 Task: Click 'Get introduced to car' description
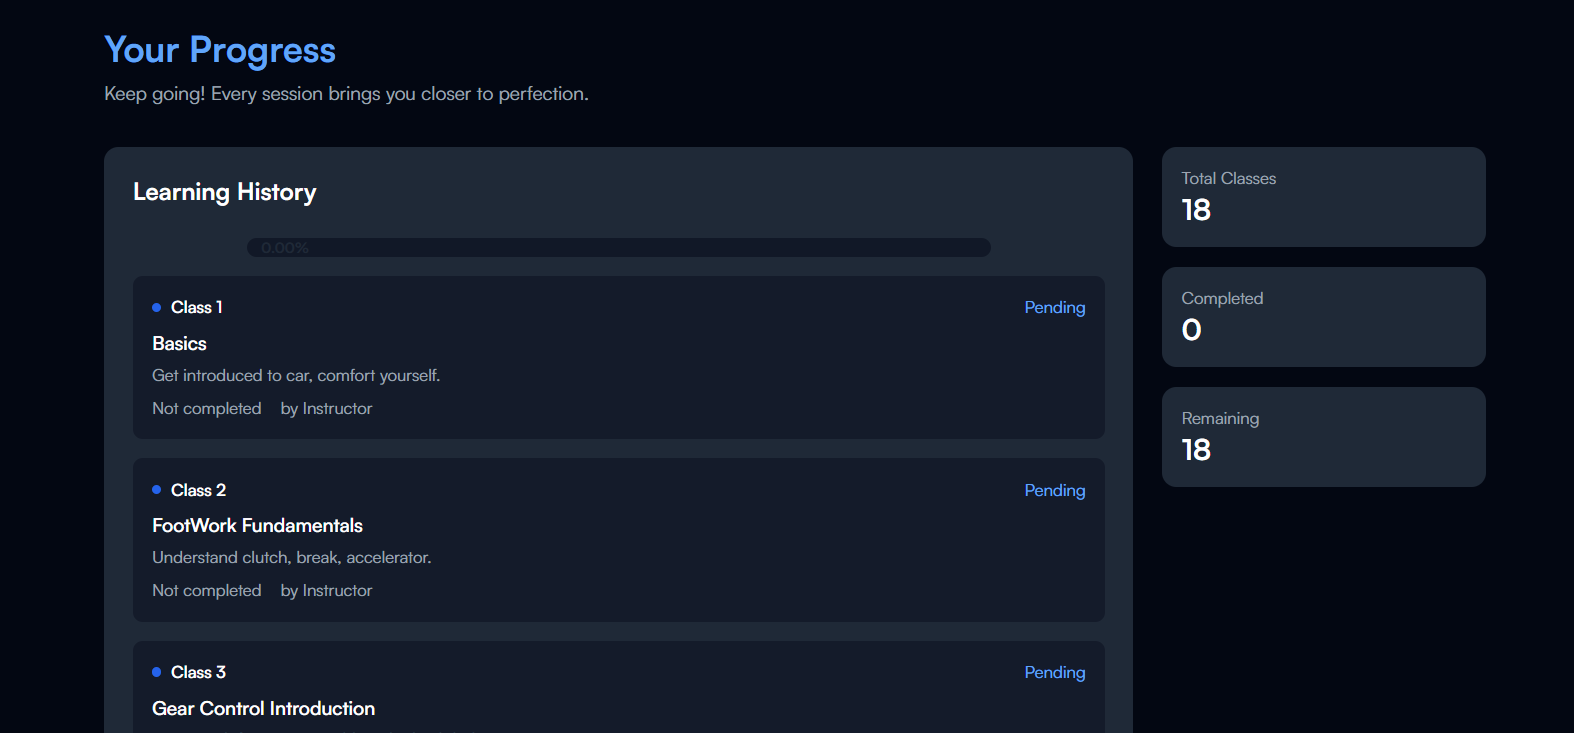pyautogui.click(x=296, y=375)
